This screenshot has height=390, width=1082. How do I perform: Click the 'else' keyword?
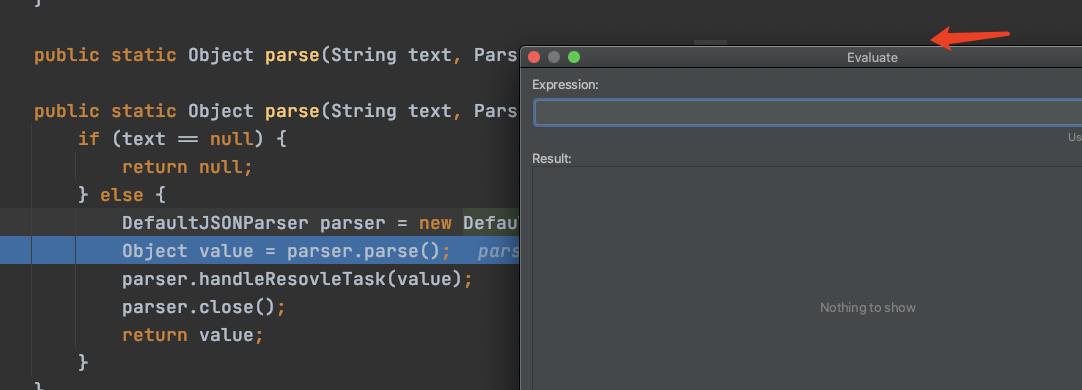(121, 195)
